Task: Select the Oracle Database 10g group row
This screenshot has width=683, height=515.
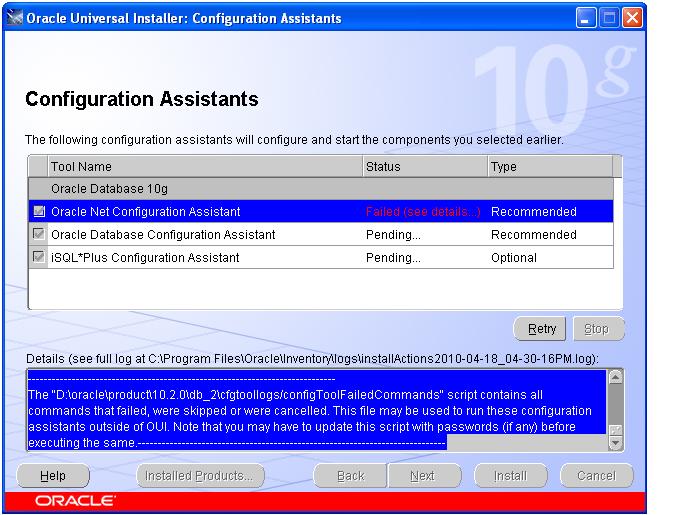Action: pyautogui.click(x=321, y=189)
